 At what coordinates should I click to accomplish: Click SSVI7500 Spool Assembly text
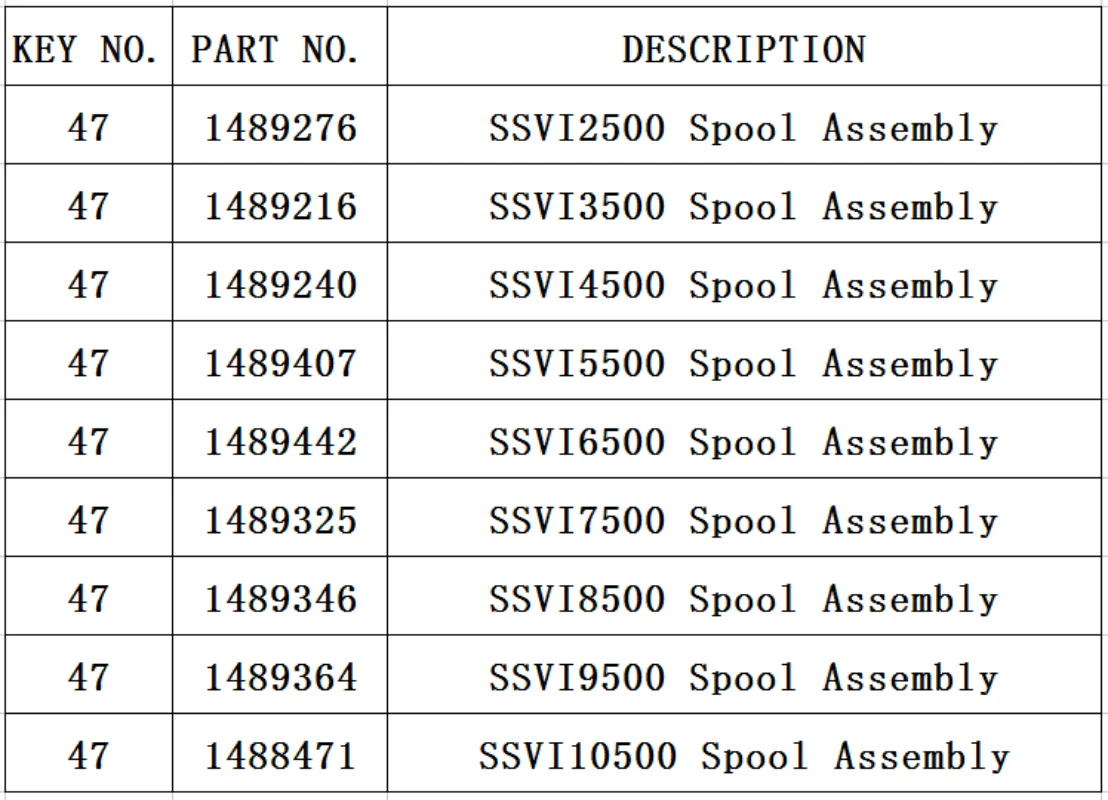pyautogui.click(x=743, y=521)
